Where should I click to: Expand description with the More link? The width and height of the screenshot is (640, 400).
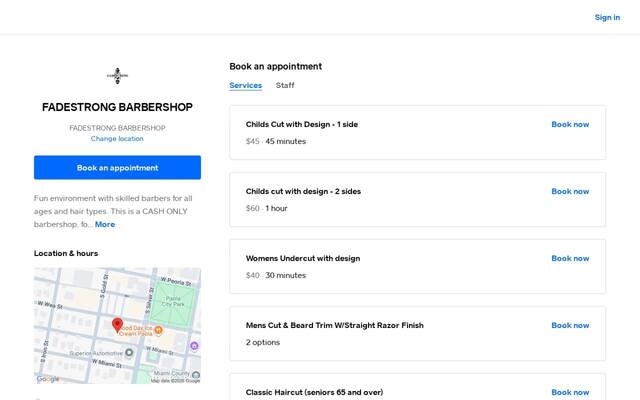[105, 224]
